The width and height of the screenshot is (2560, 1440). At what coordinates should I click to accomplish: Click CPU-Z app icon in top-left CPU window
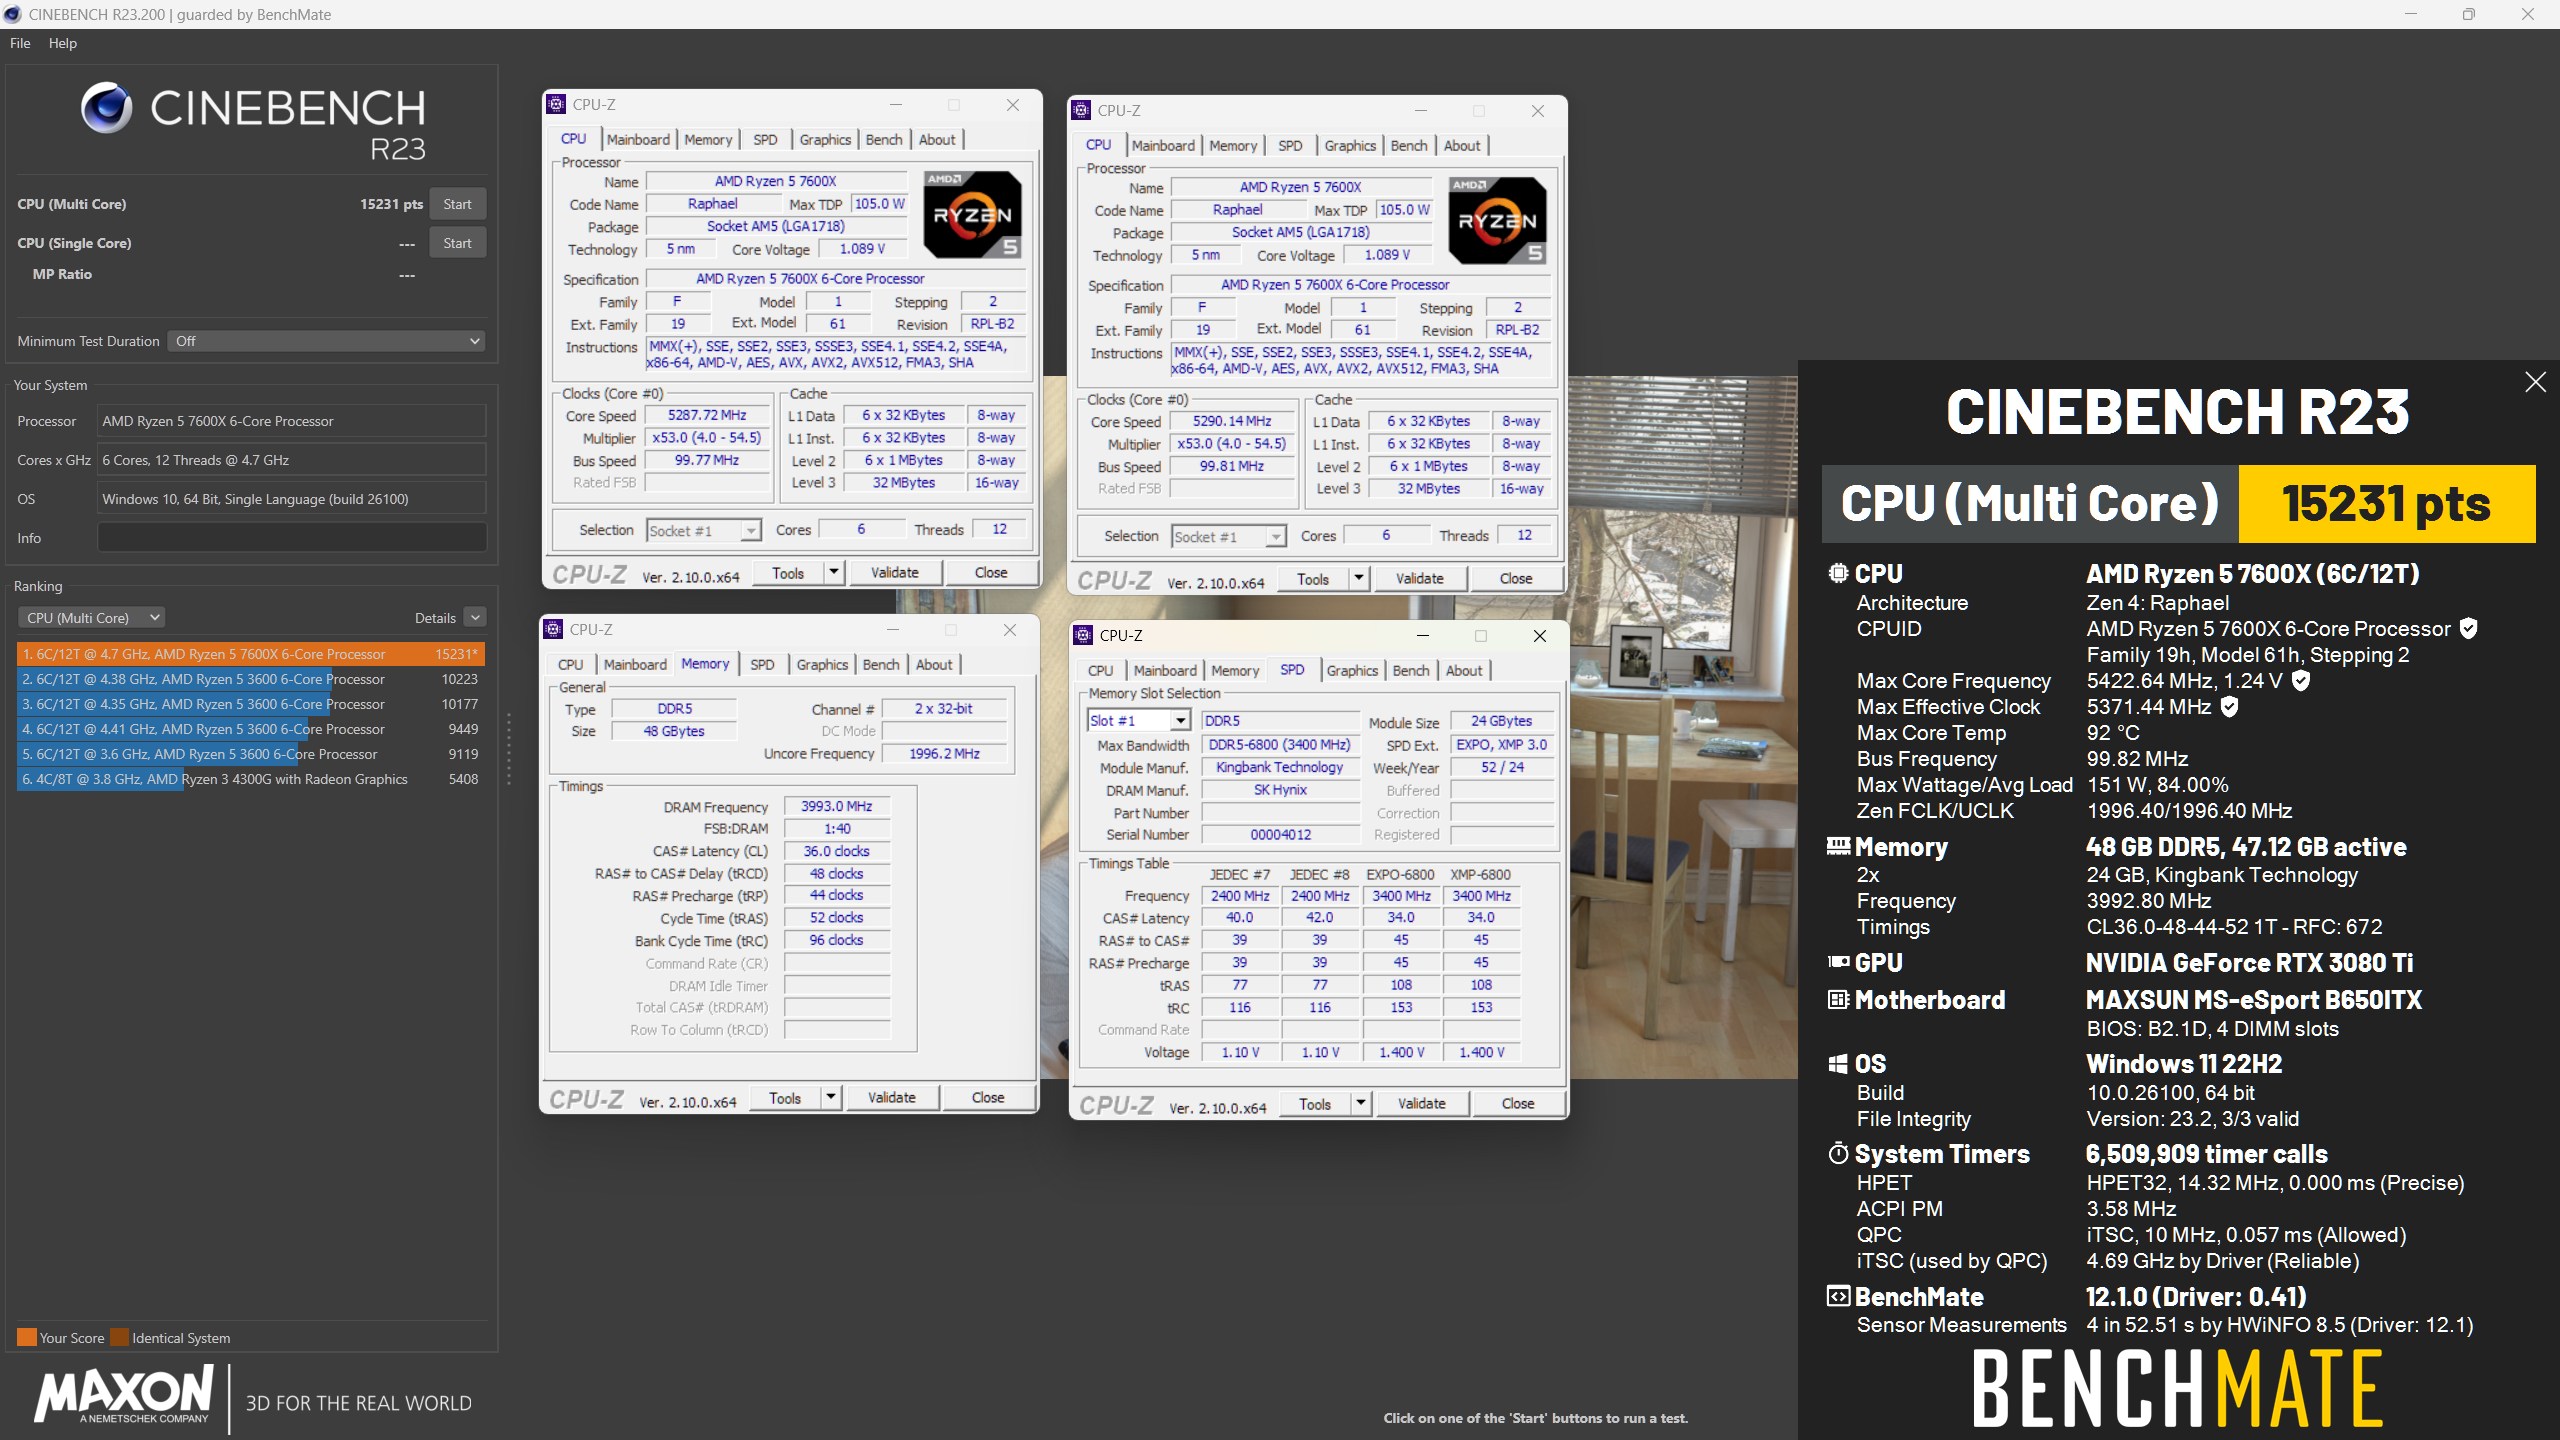click(557, 104)
